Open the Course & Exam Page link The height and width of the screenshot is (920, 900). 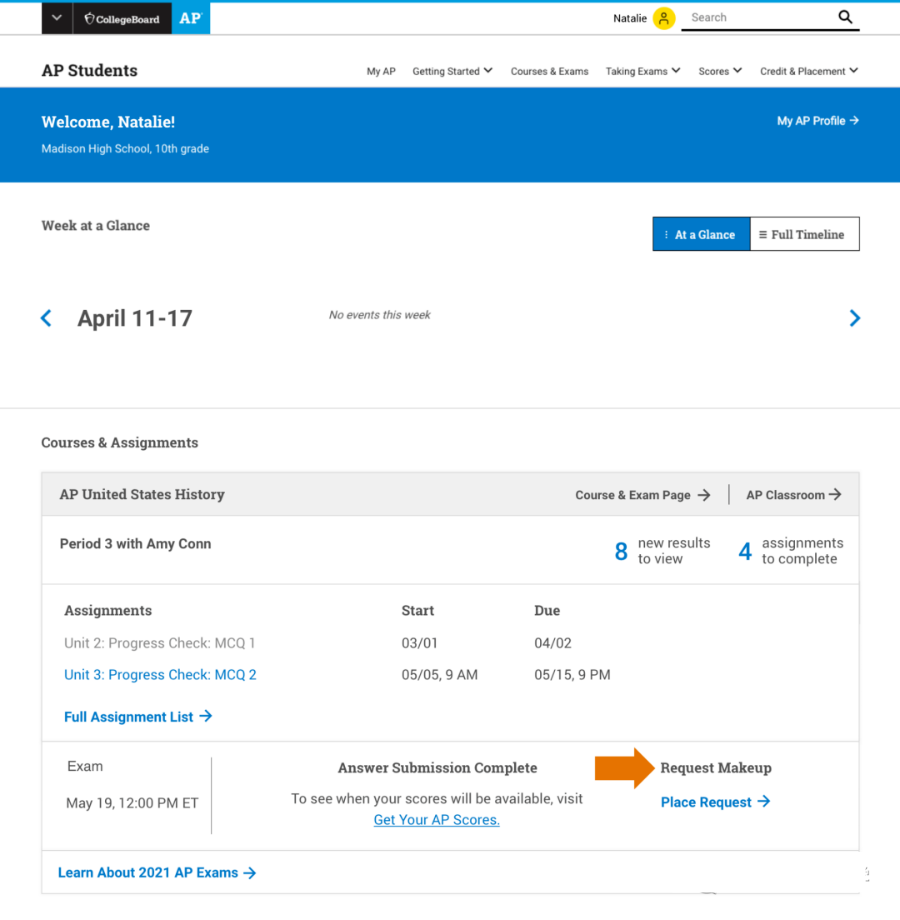pos(642,495)
